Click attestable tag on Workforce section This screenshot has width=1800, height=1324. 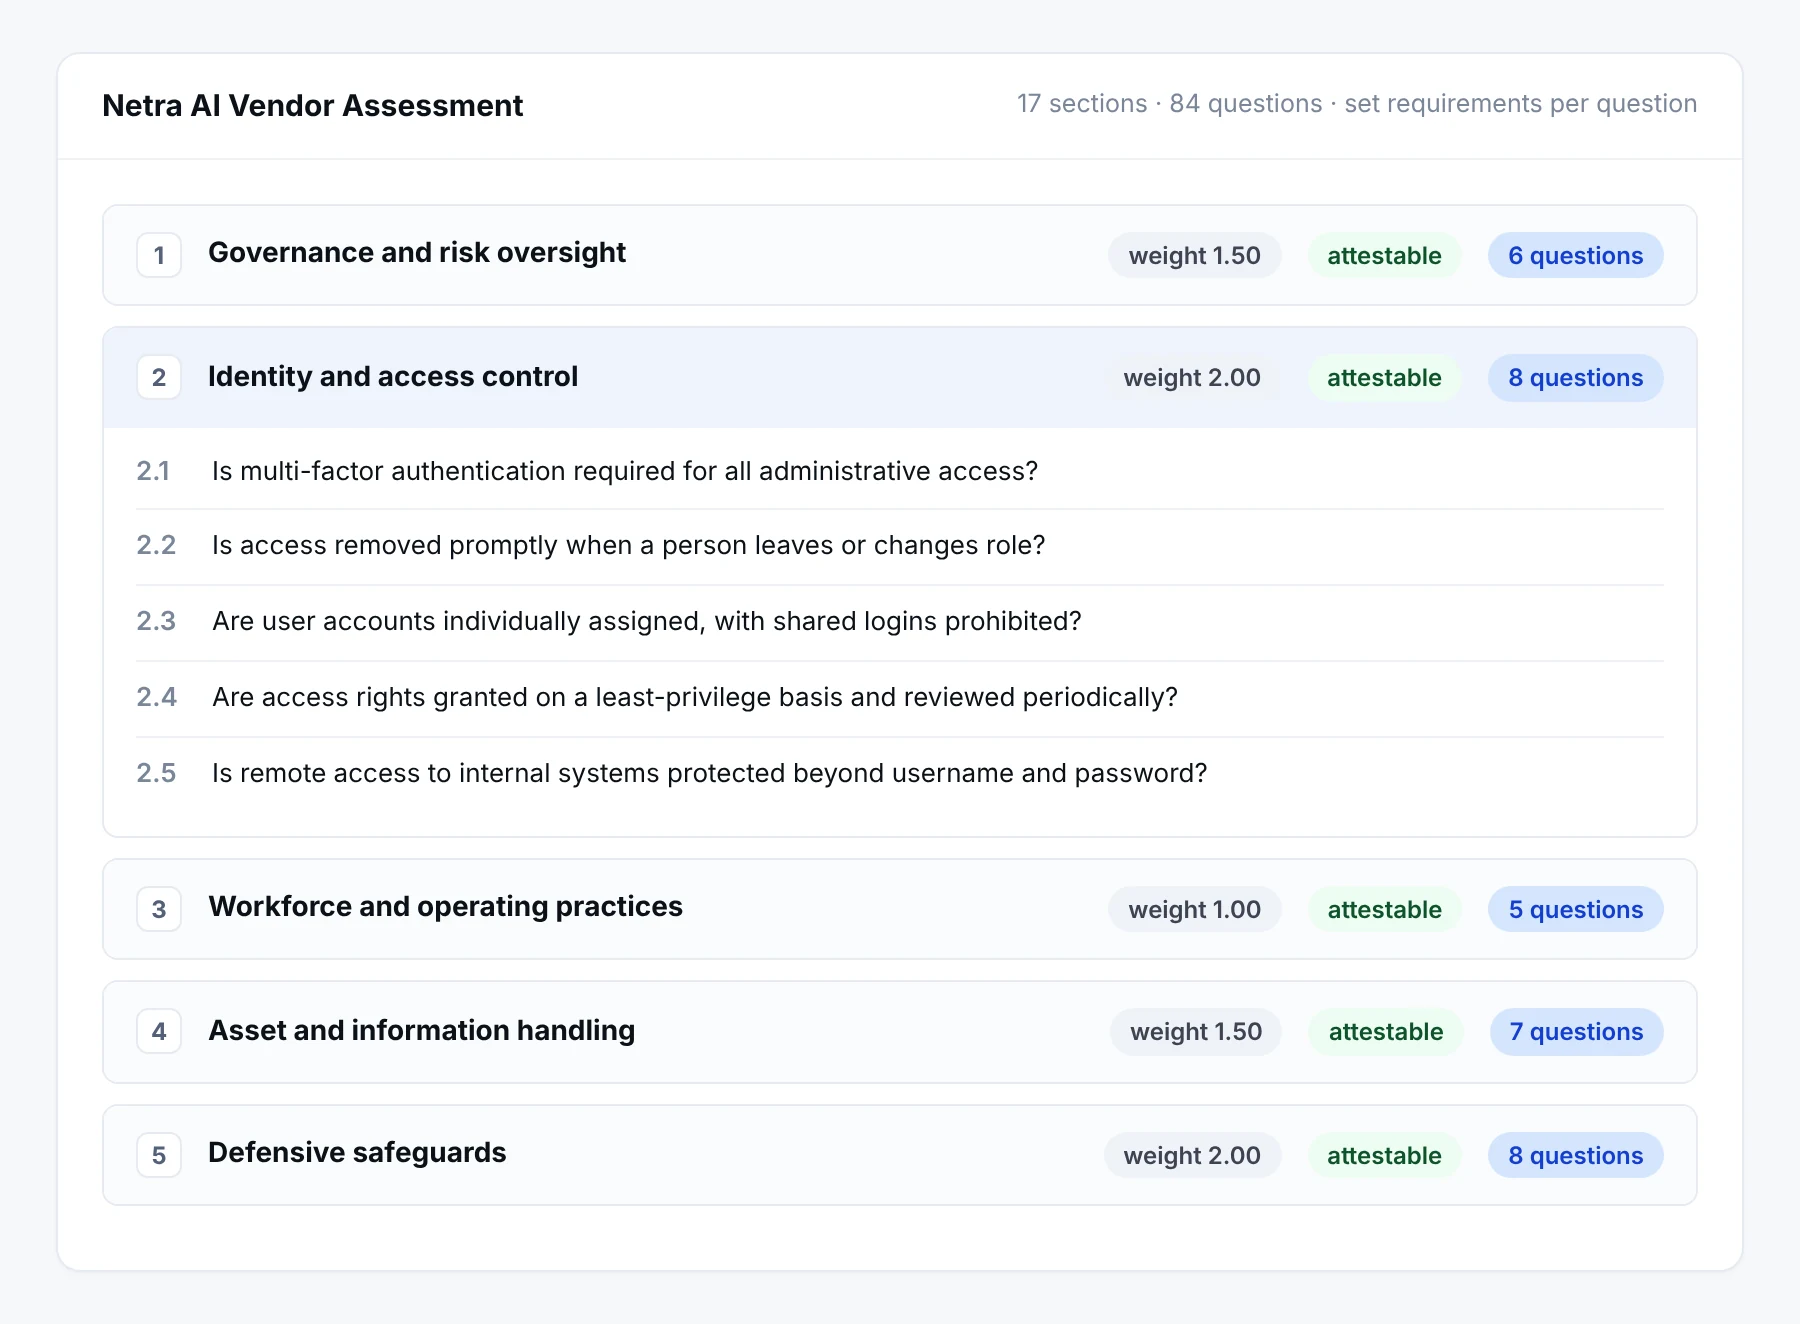(1384, 909)
